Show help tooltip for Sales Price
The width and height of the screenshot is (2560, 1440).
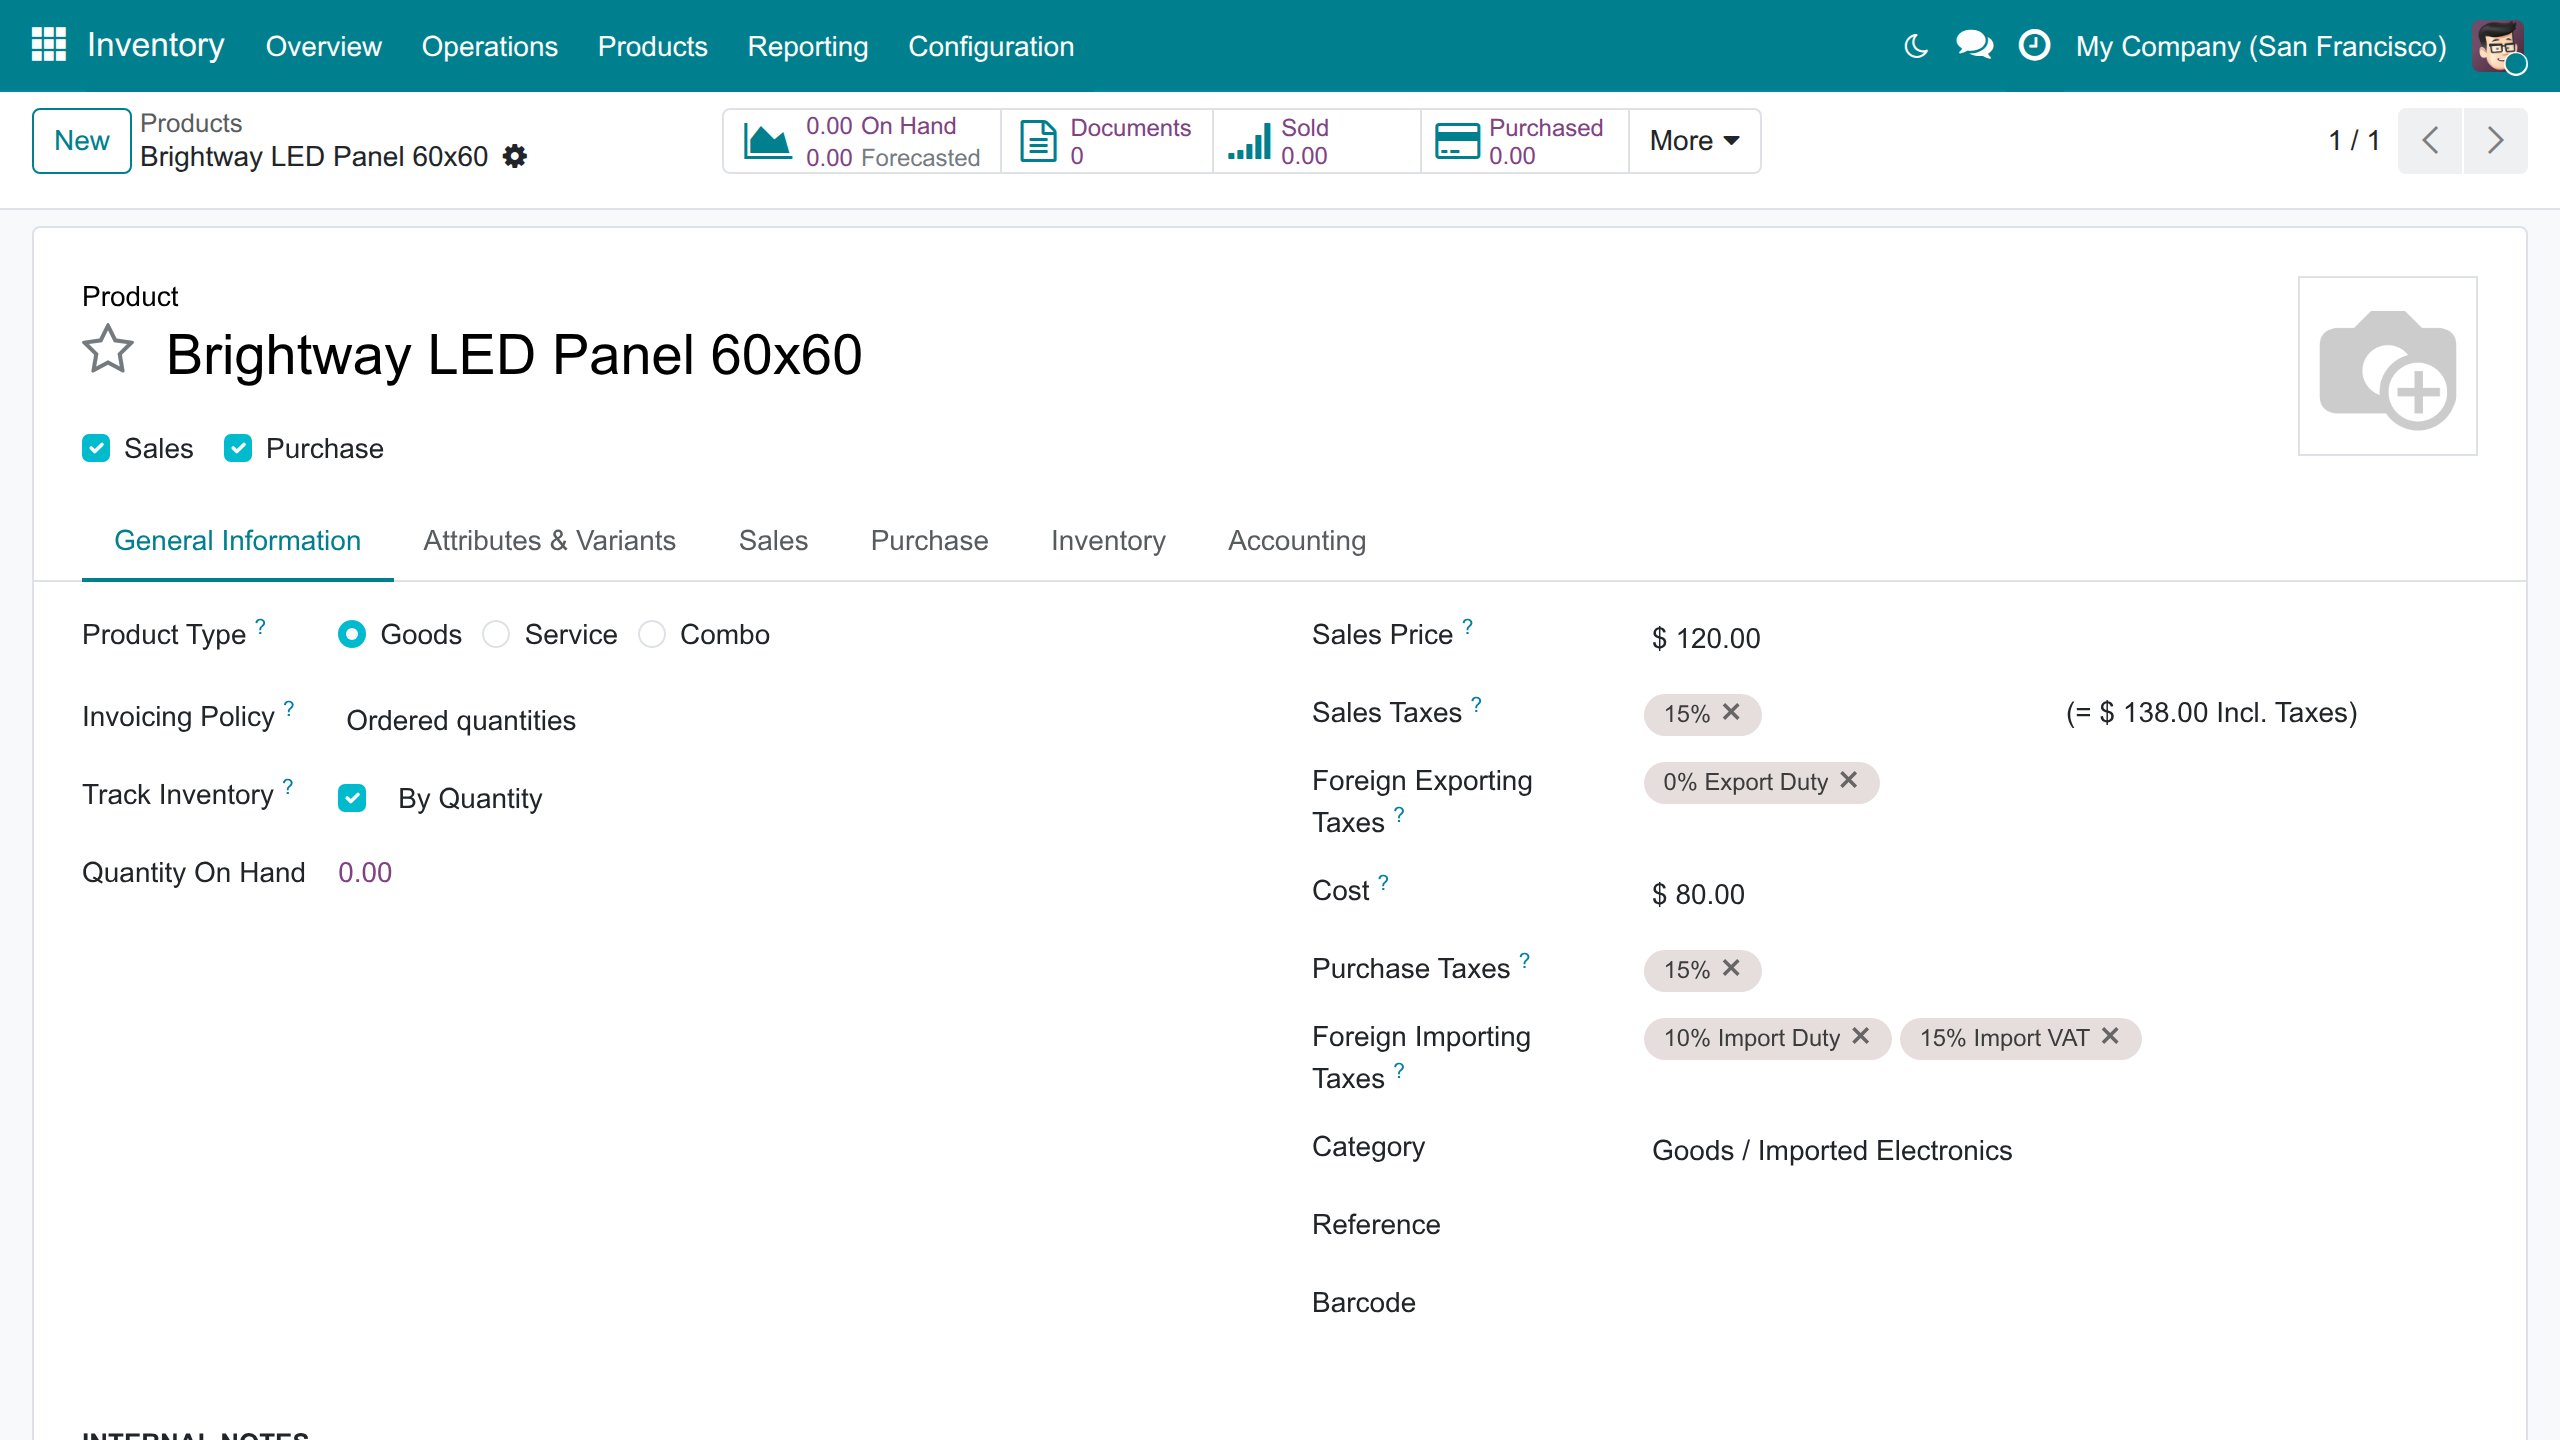1467,626
